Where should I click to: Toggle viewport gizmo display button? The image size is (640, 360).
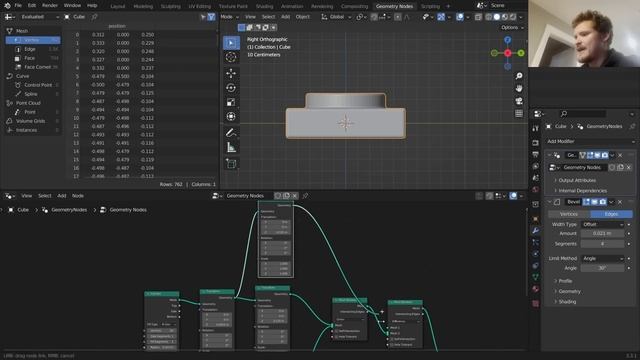point(441,17)
